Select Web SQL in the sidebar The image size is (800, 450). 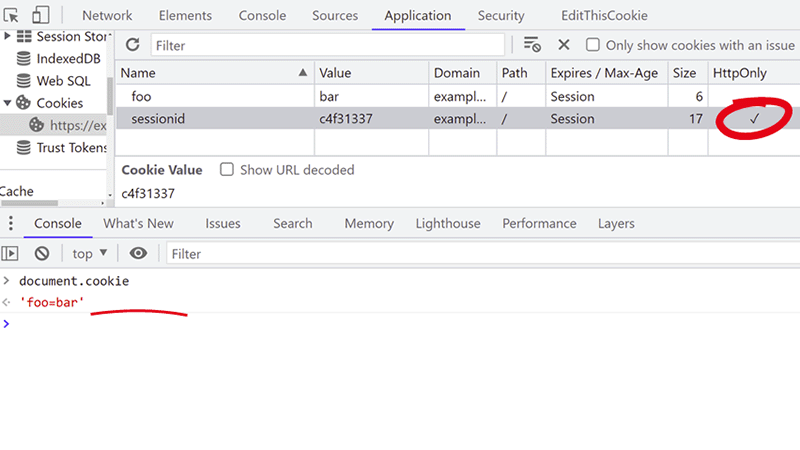[63, 81]
